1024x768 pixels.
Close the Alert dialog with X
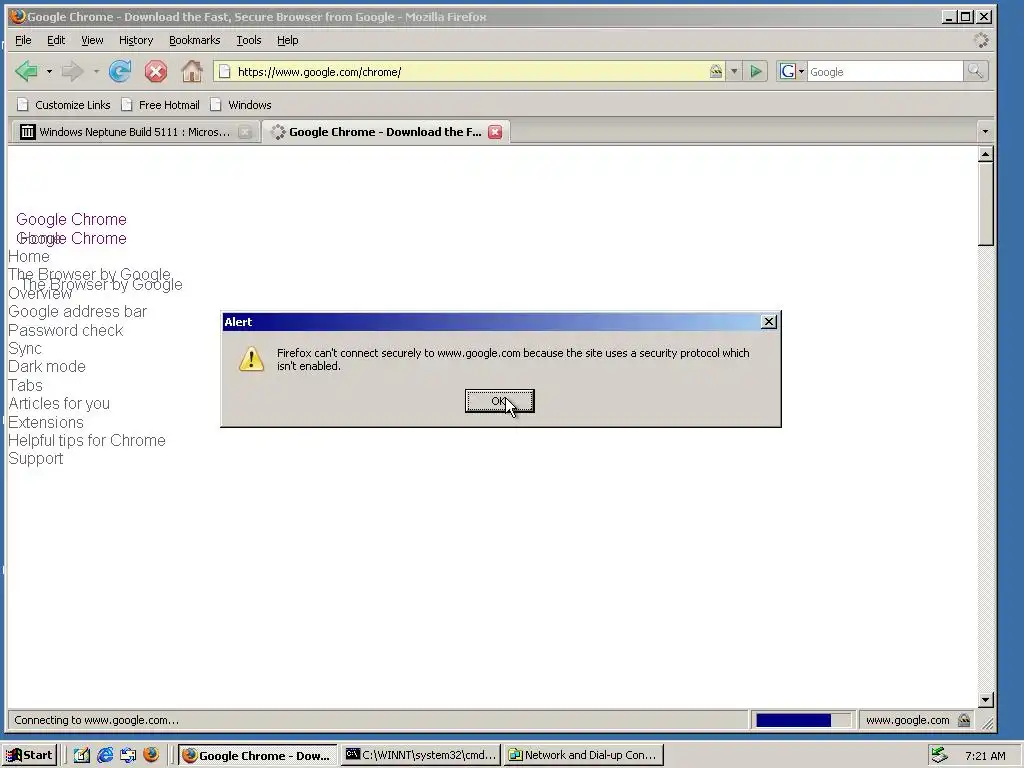click(769, 321)
